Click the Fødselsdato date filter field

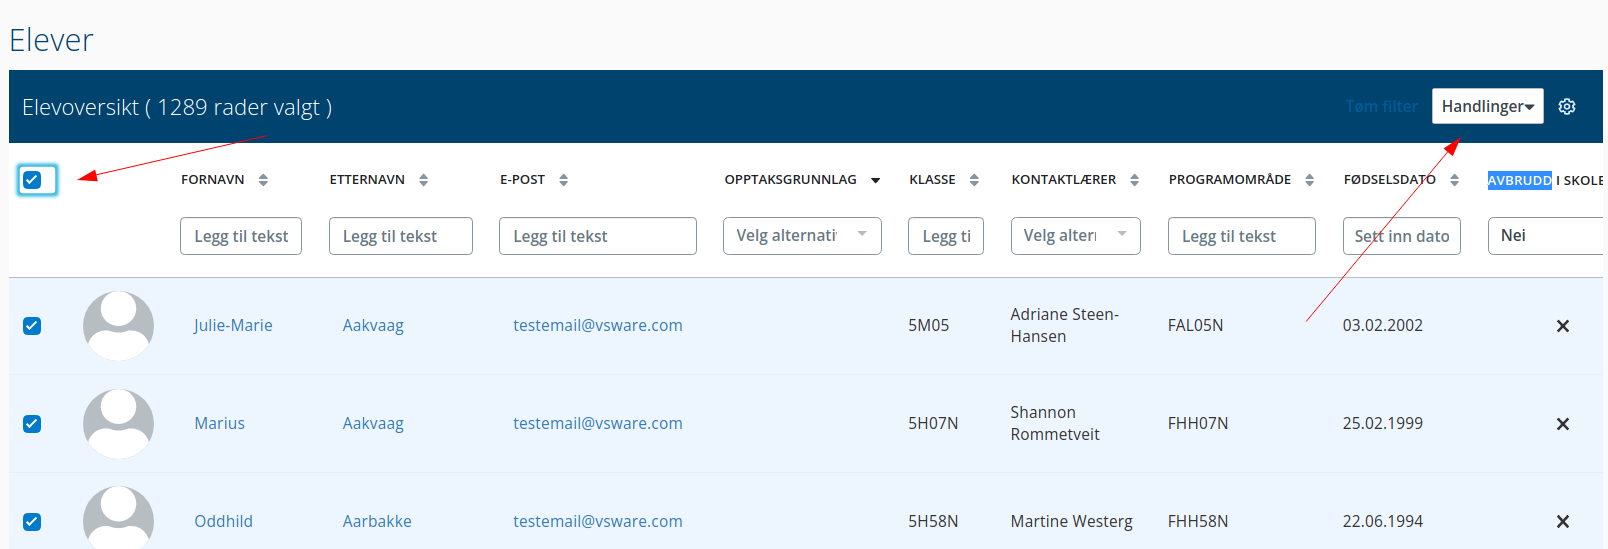[1401, 236]
